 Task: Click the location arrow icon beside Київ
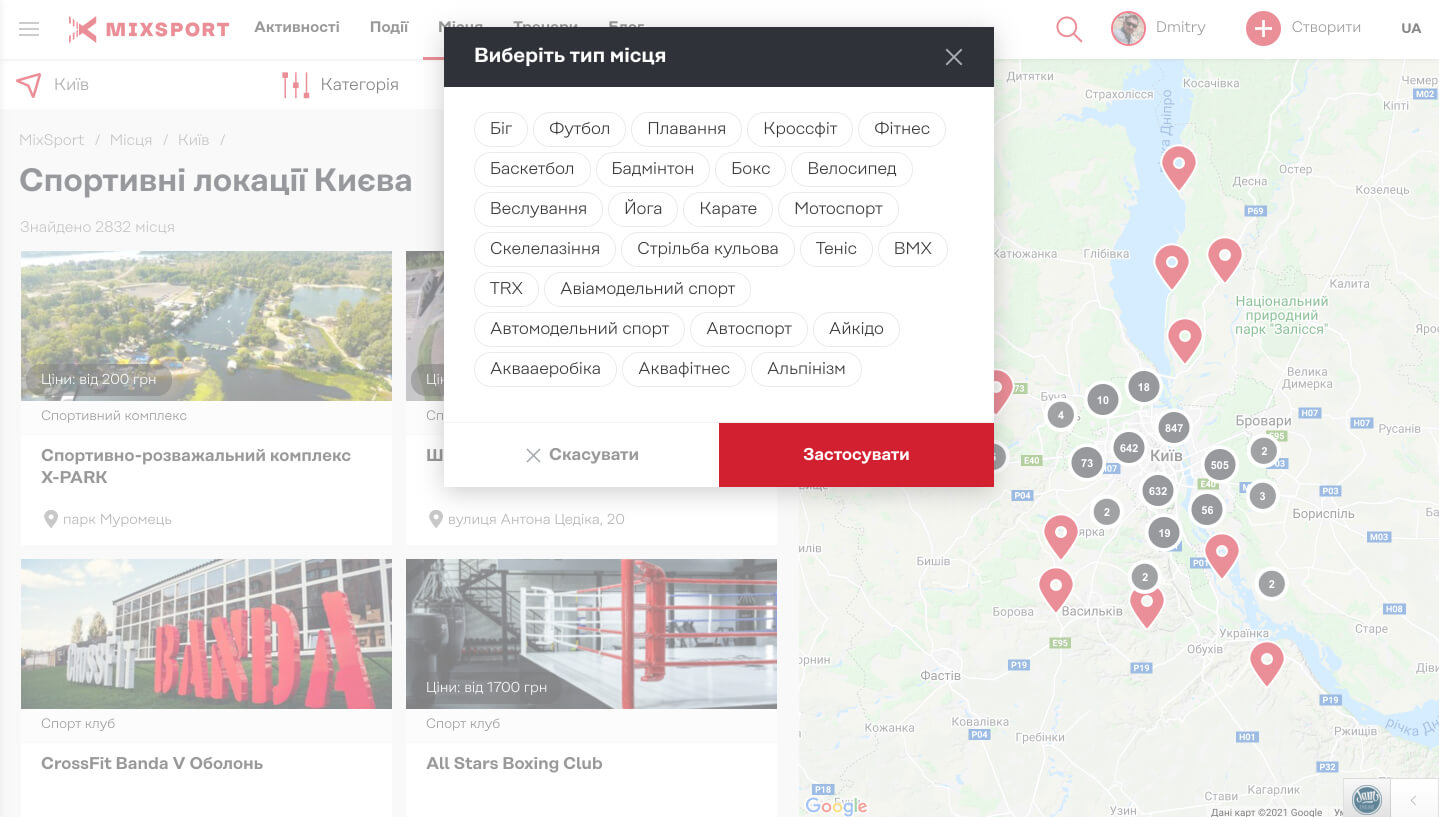tap(29, 85)
